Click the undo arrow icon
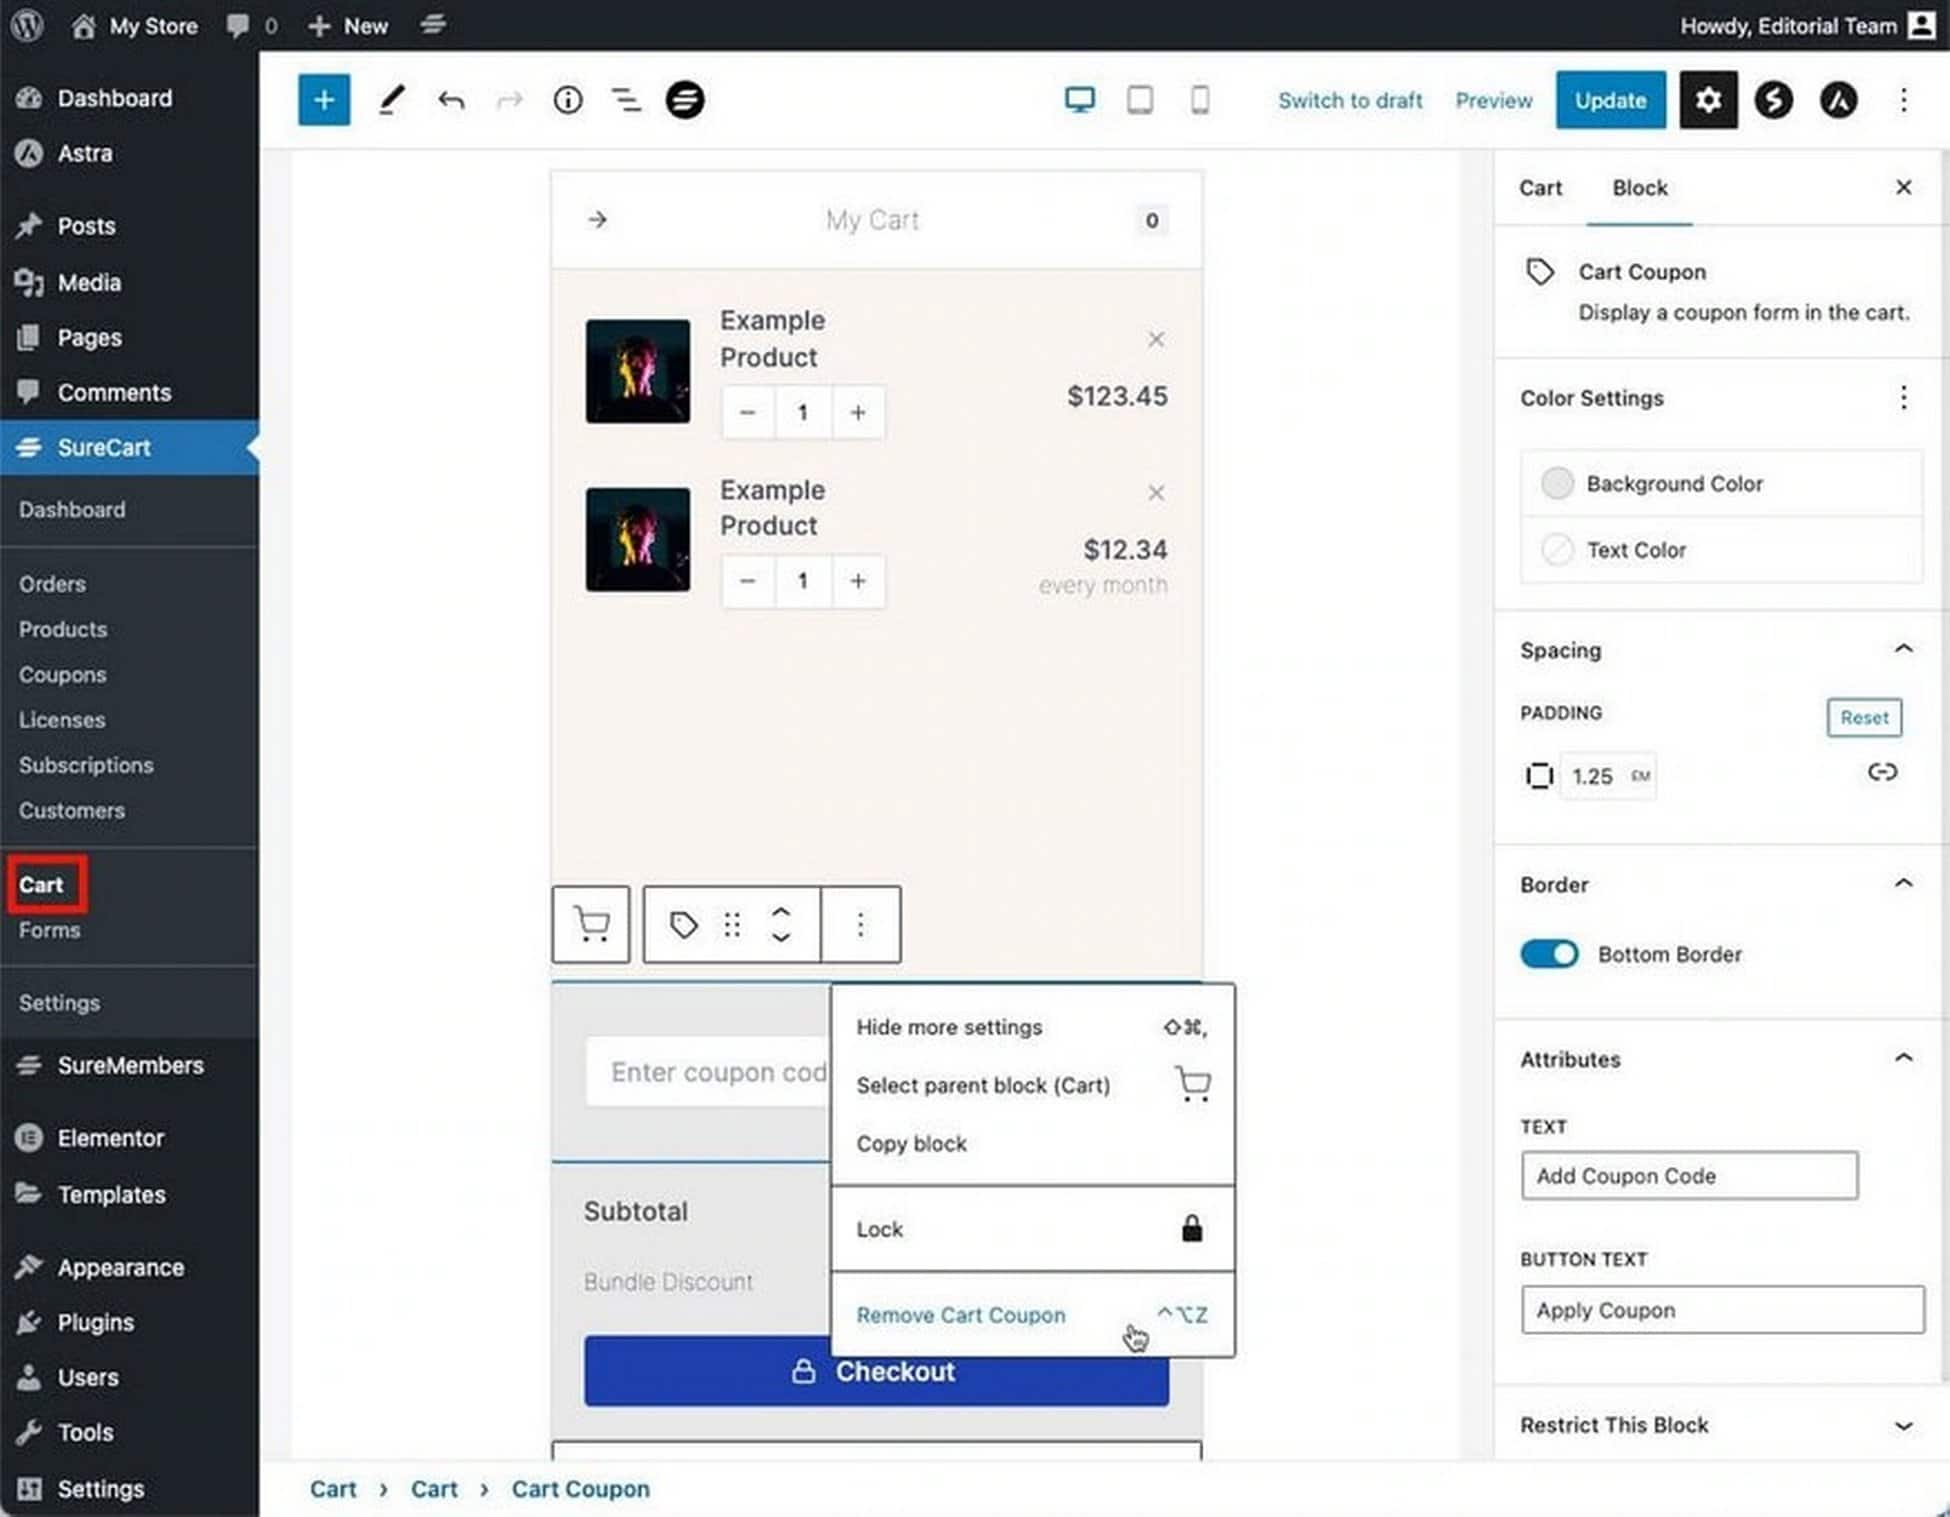 451,100
